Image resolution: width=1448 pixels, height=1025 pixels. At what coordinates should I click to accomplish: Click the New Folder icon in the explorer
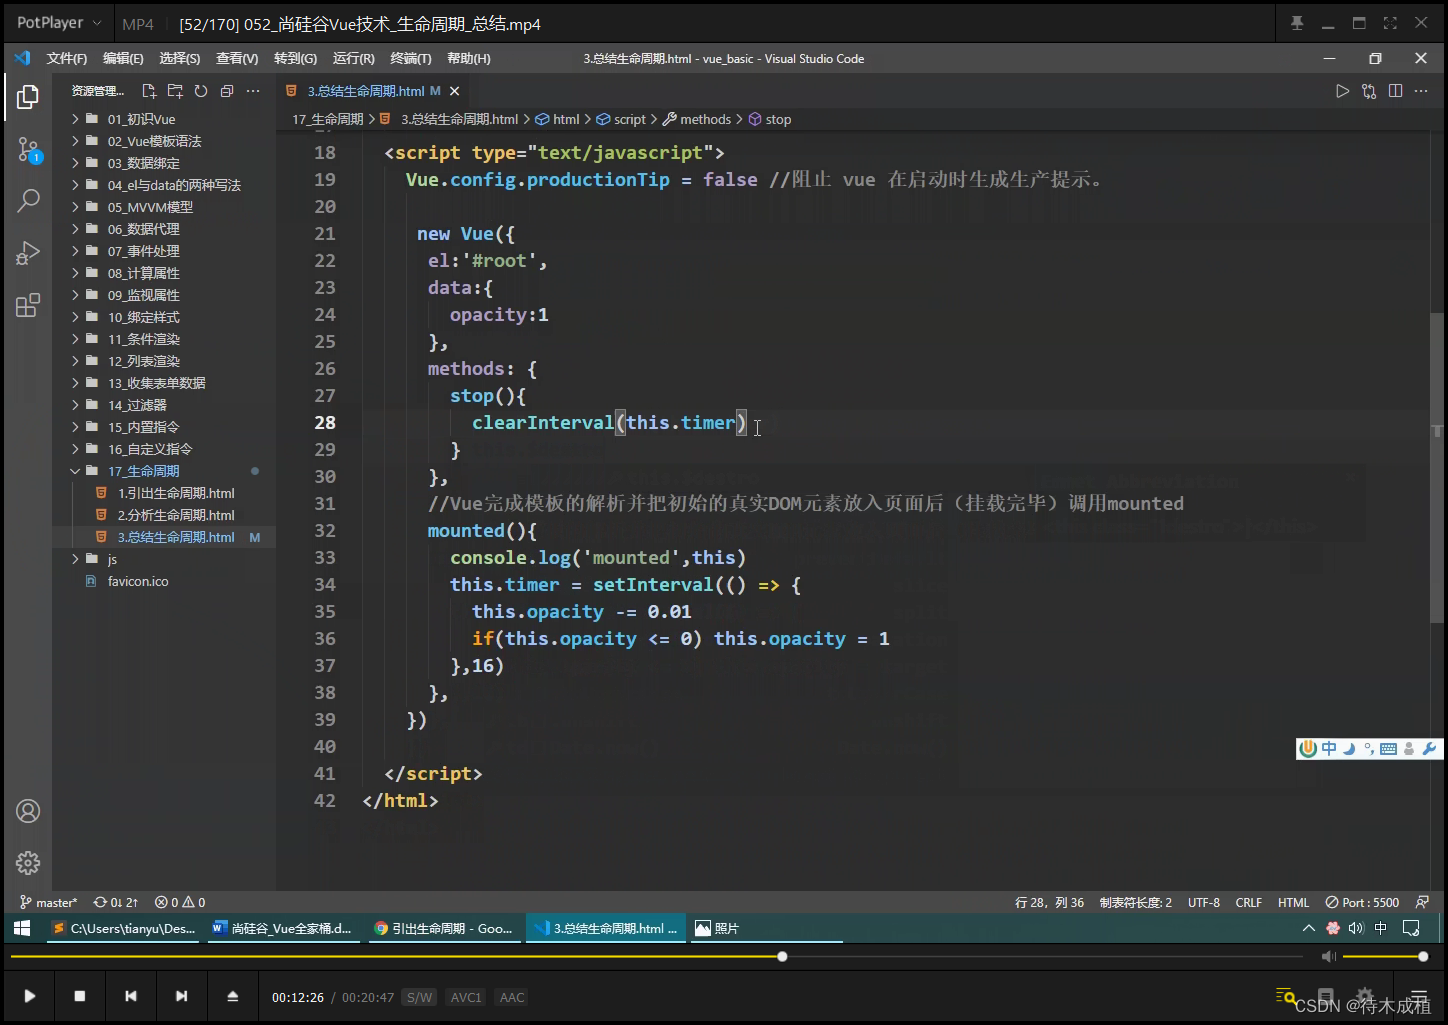click(175, 91)
